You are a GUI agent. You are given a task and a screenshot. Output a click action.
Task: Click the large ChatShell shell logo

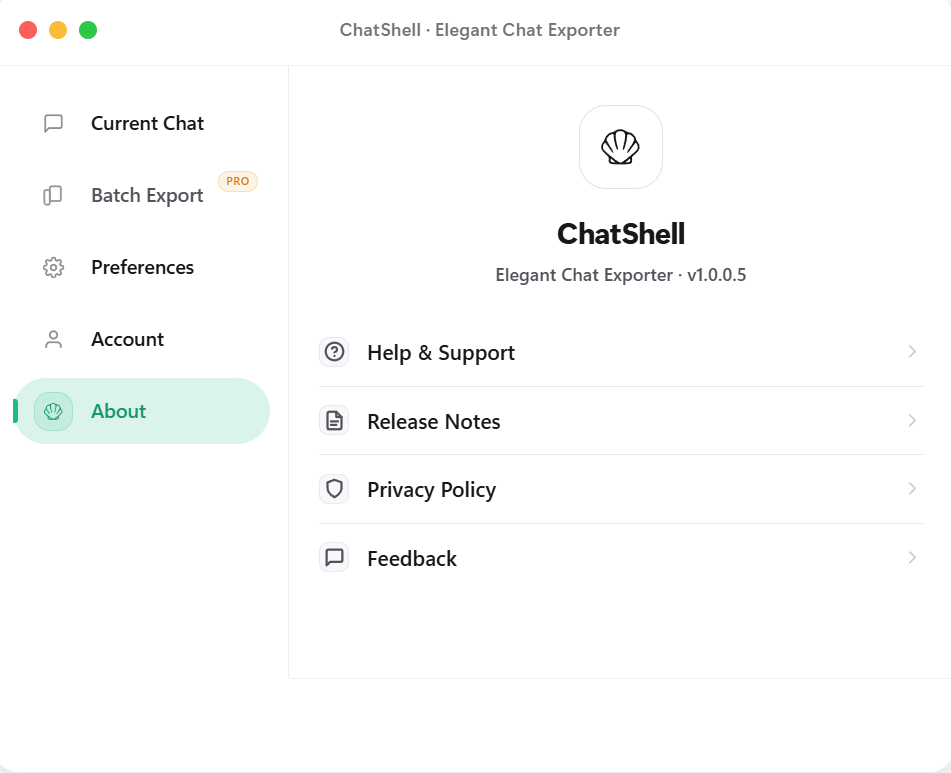(x=621, y=146)
